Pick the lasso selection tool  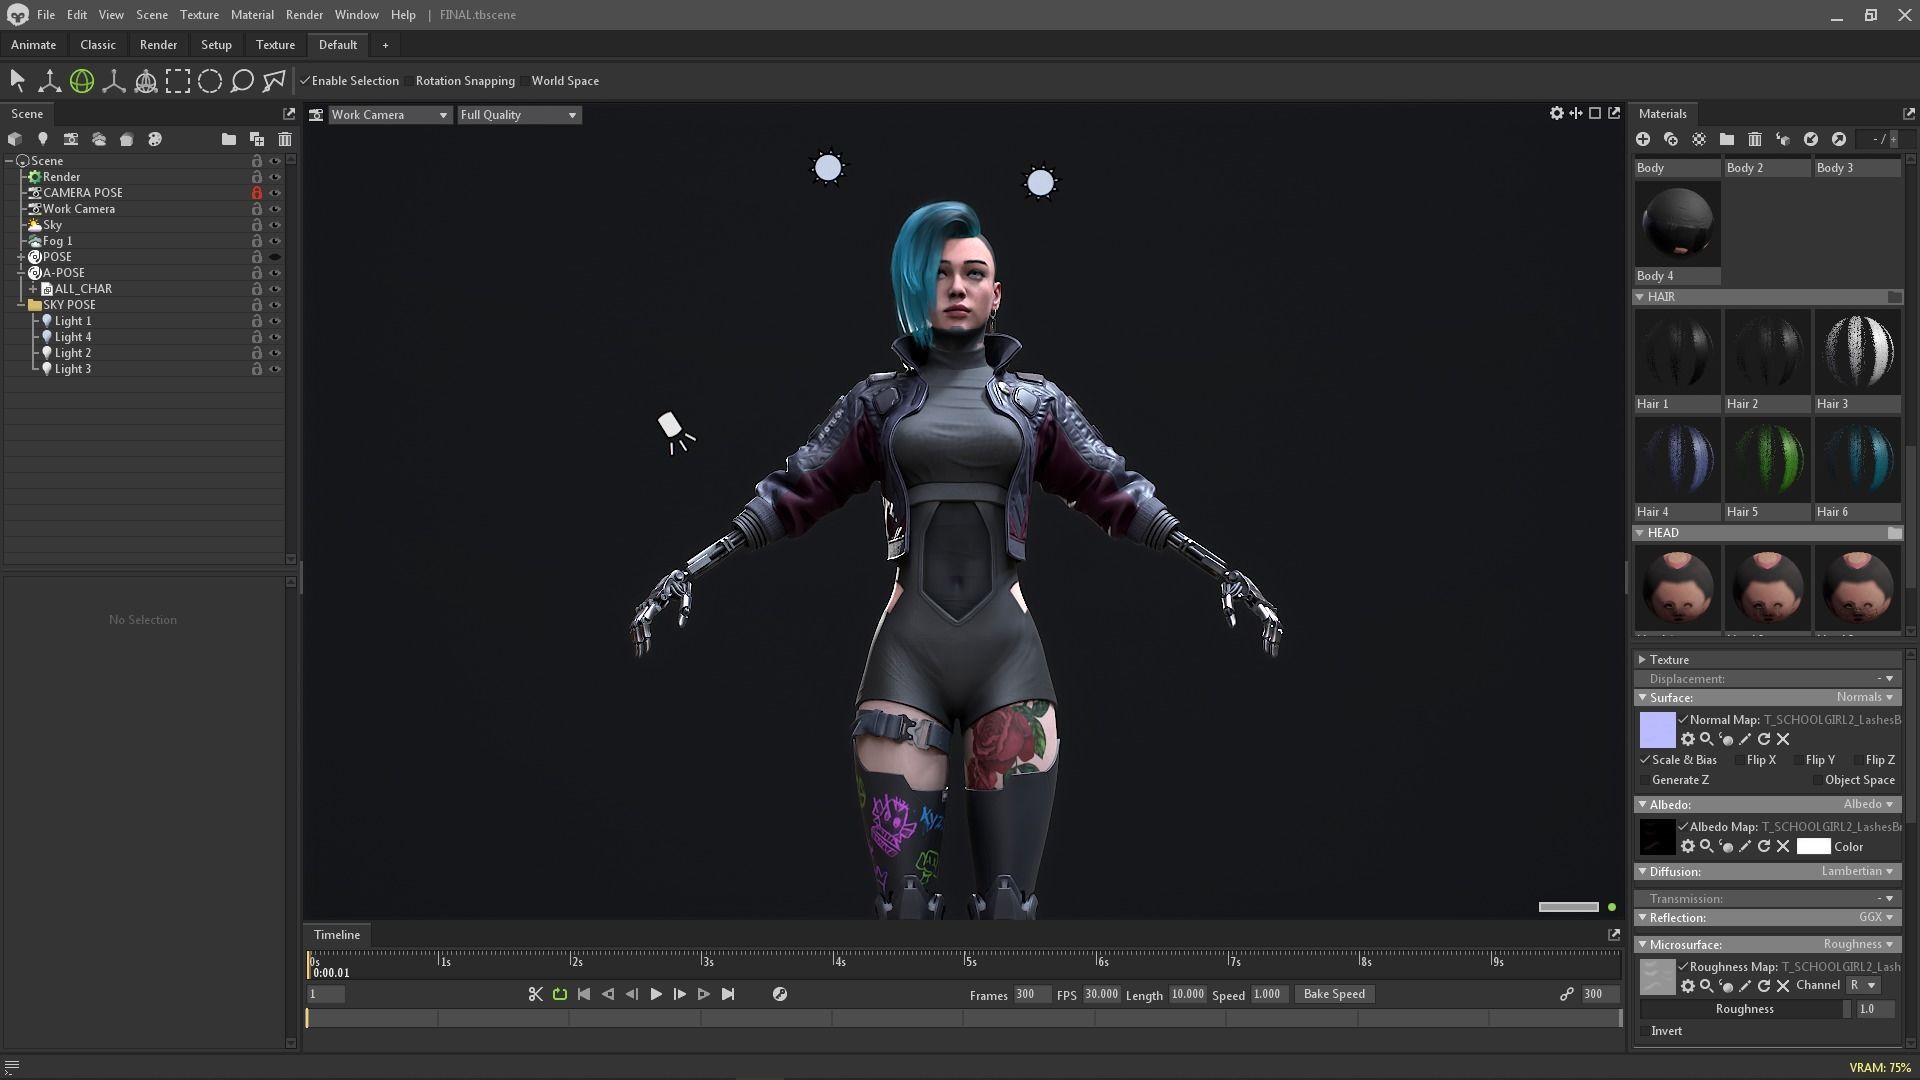click(242, 81)
